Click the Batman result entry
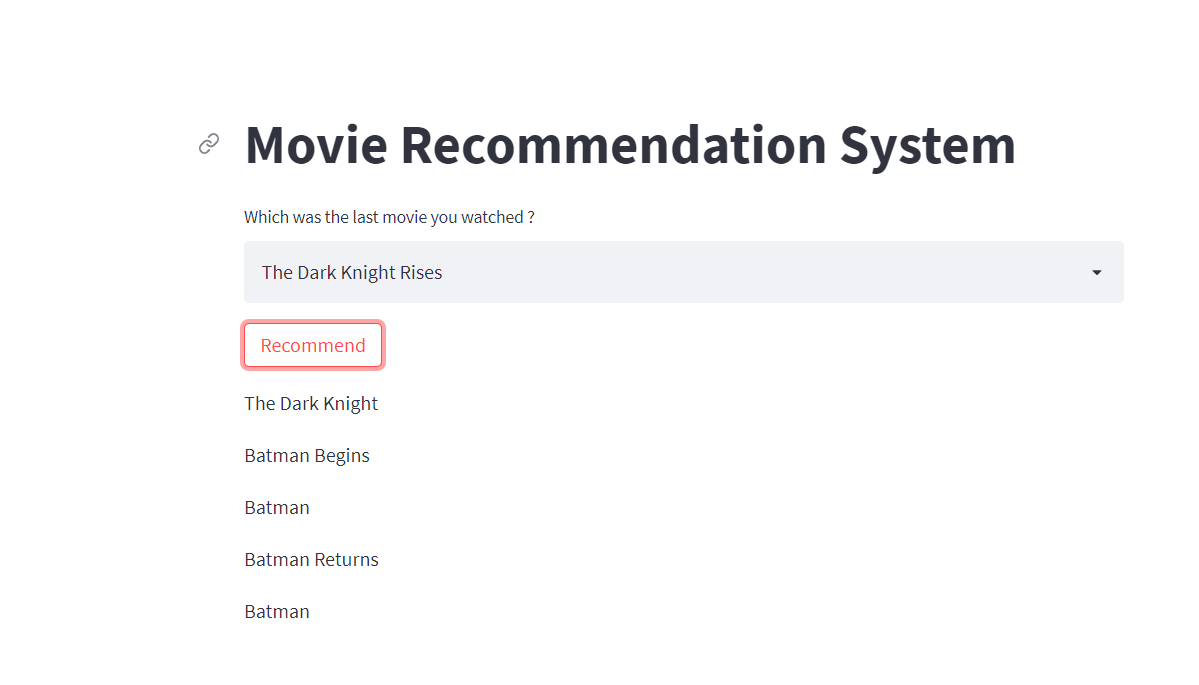The image size is (1199, 685). coord(277,507)
